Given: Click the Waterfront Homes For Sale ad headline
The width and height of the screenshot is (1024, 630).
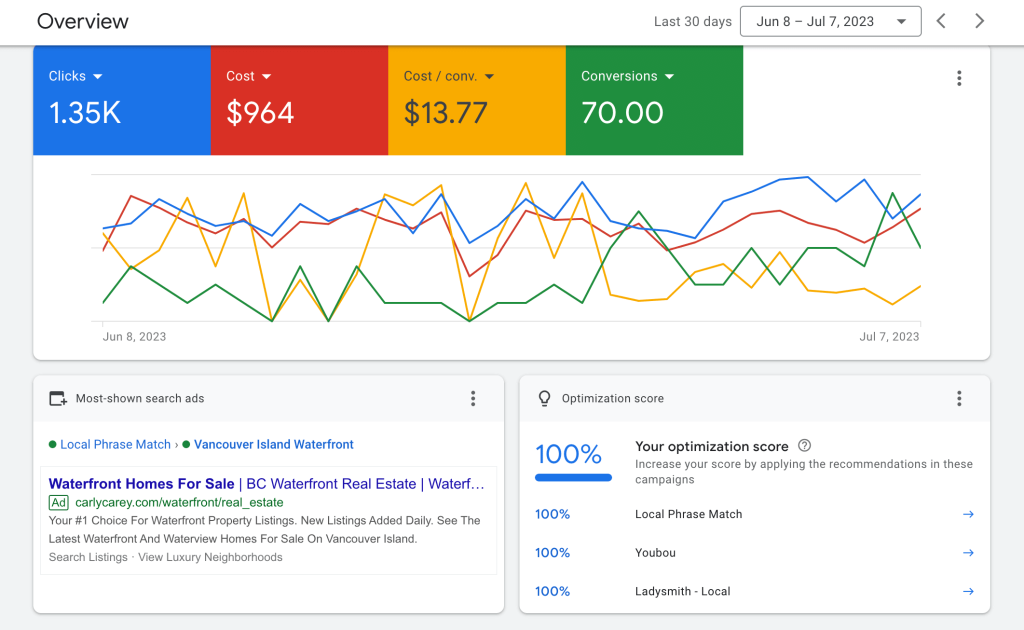Looking at the screenshot, I should [x=140, y=483].
